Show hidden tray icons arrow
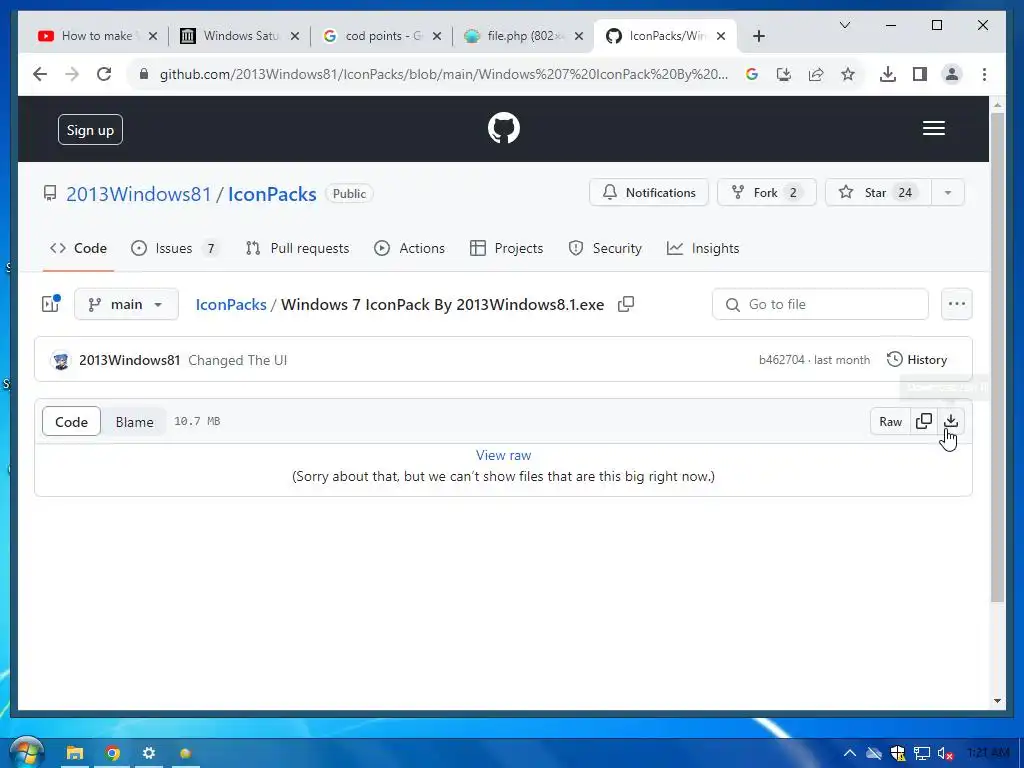This screenshot has height=768, width=1024. click(x=850, y=753)
